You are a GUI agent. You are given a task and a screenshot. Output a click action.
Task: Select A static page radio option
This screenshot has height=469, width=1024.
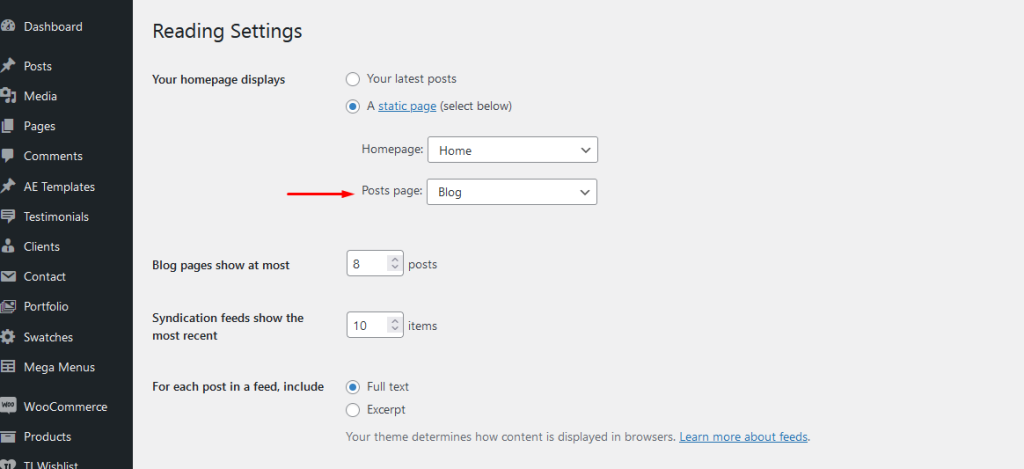tap(353, 106)
